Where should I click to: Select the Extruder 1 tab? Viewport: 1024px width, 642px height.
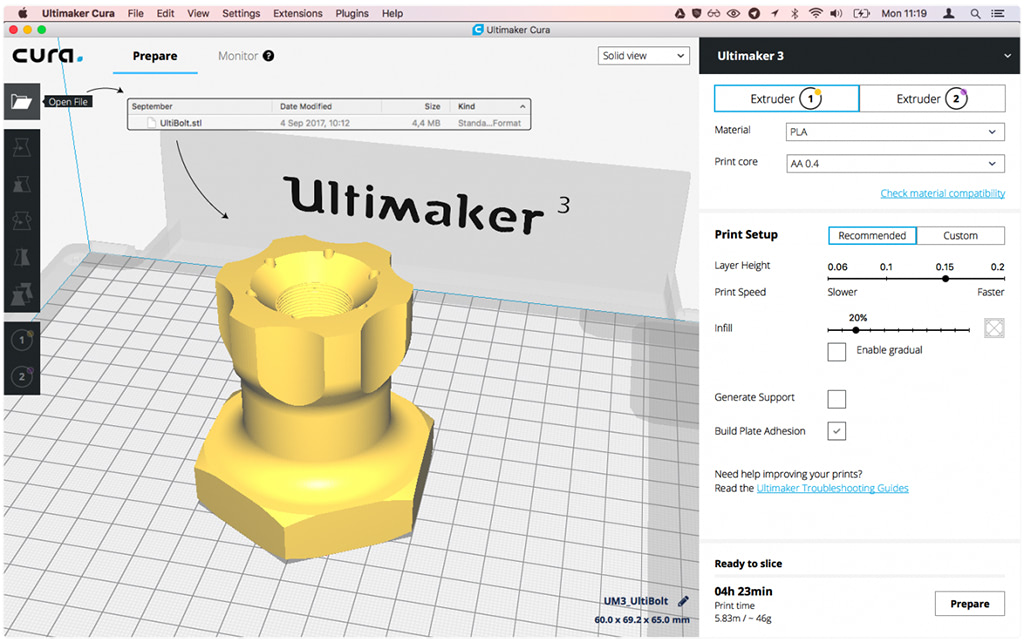click(786, 99)
